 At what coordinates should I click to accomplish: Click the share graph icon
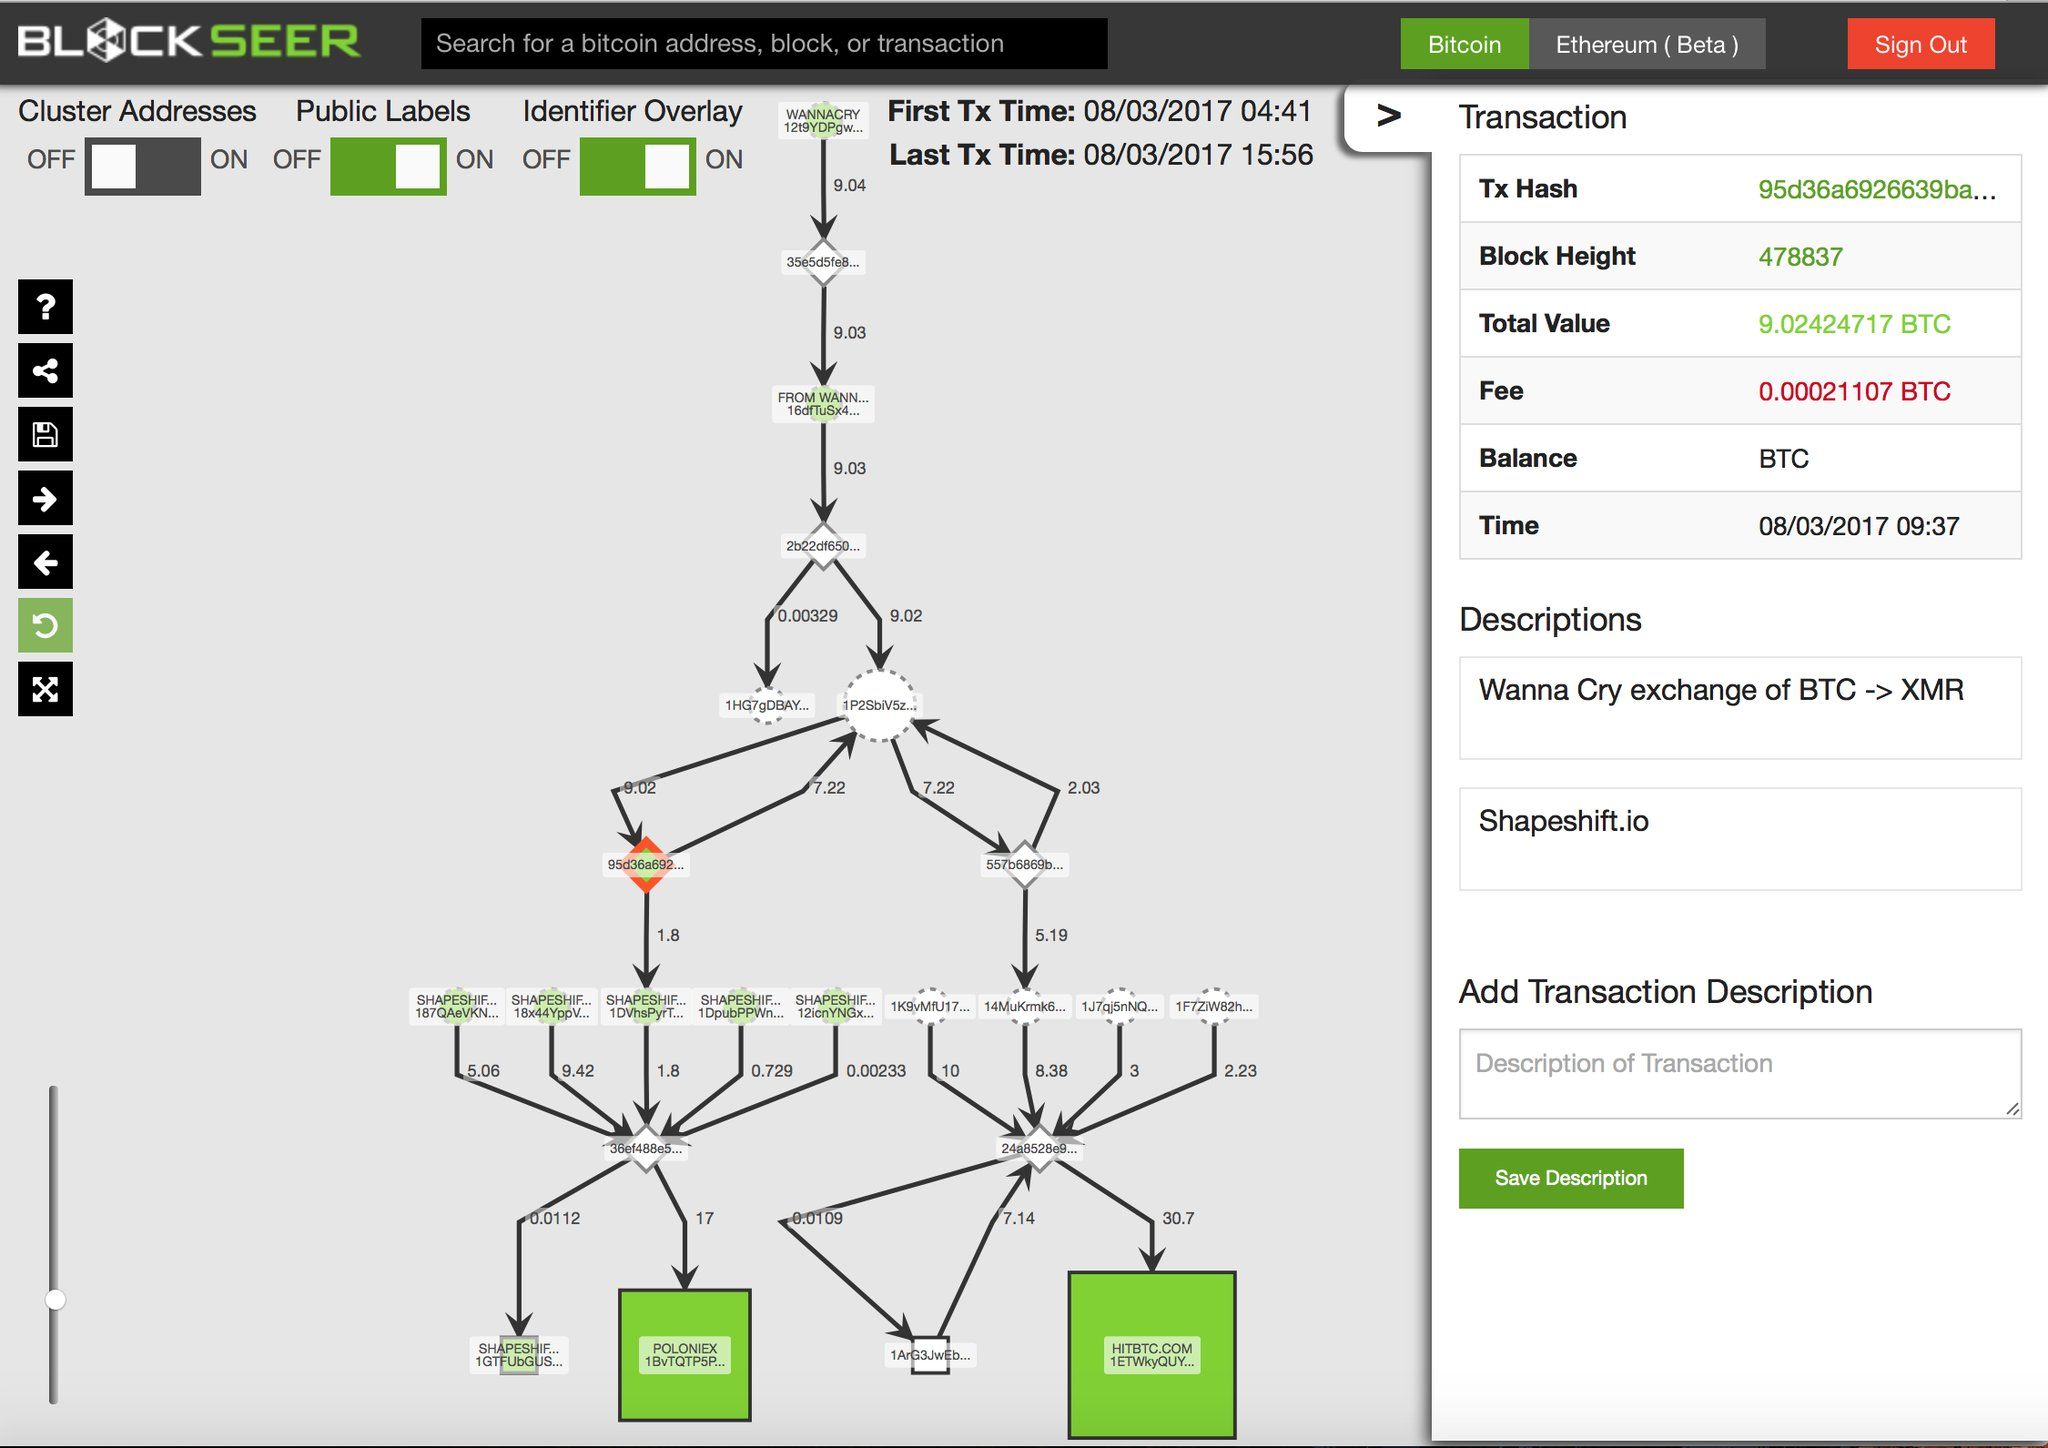click(x=45, y=370)
